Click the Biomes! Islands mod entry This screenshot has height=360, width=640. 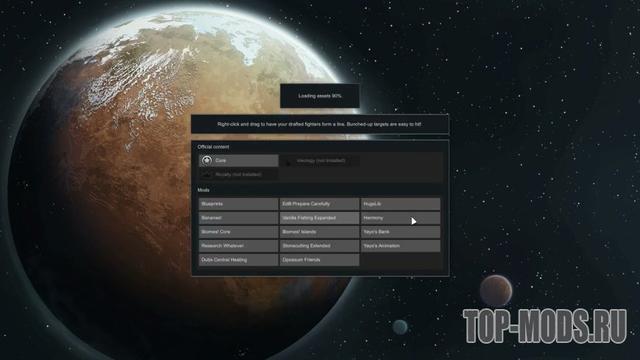[319, 232]
